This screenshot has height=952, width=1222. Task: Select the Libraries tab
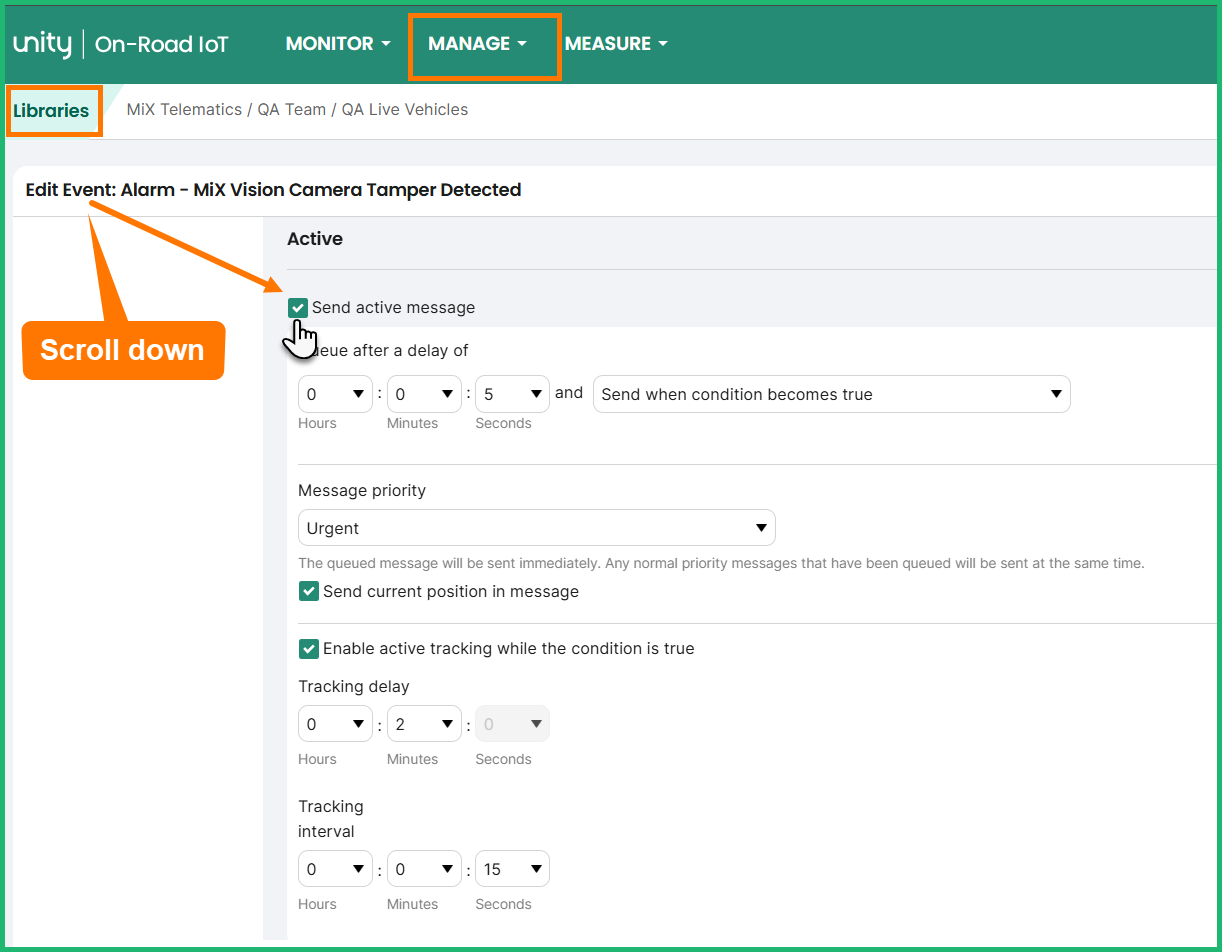[51, 111]
